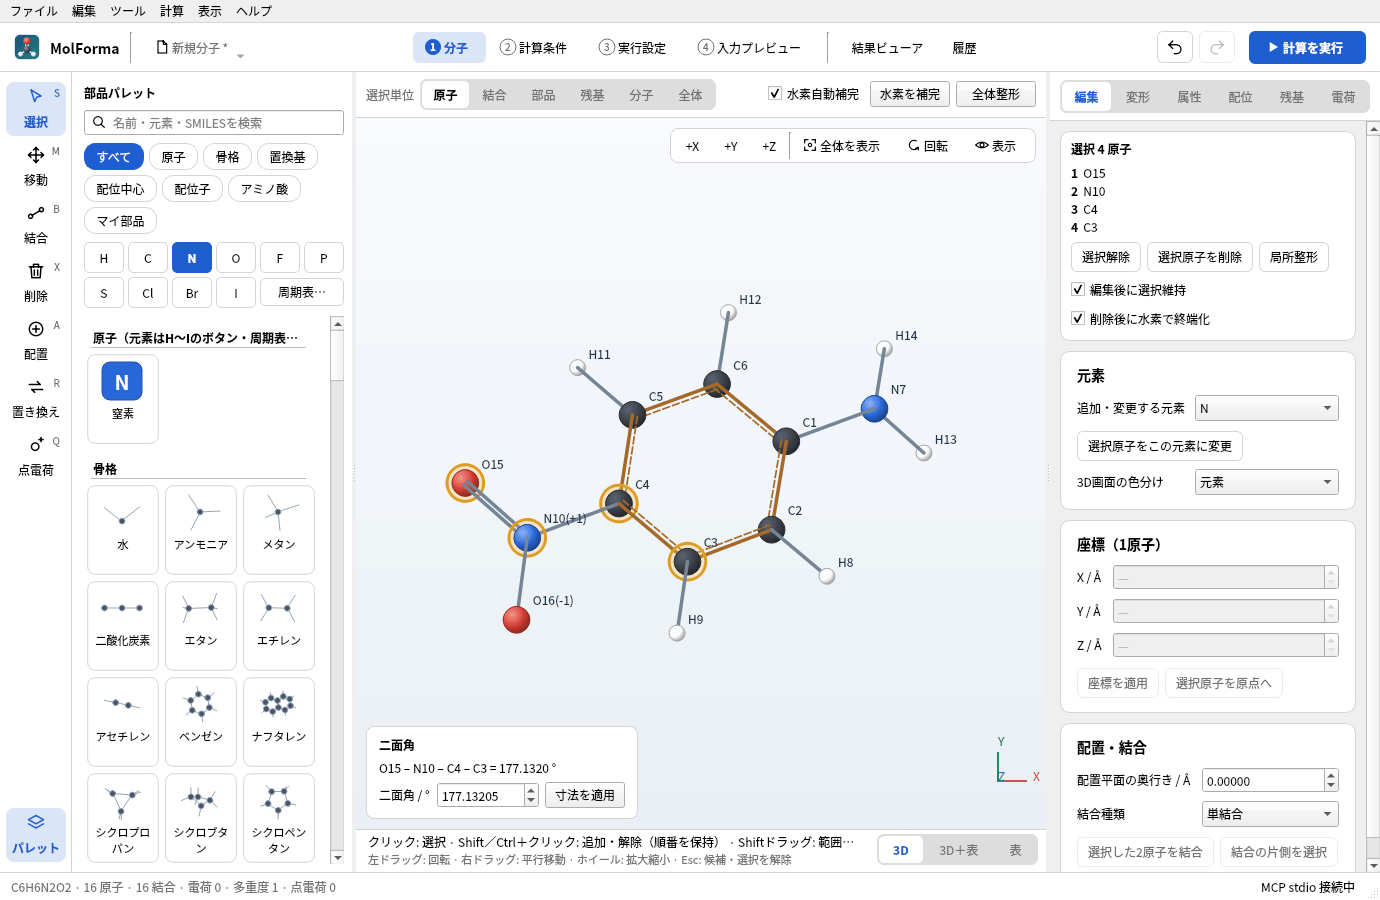Screen dimensions: 1380x900
Task: Open the 3D画面の色分け dropdown
Action: pos(1267,482)
